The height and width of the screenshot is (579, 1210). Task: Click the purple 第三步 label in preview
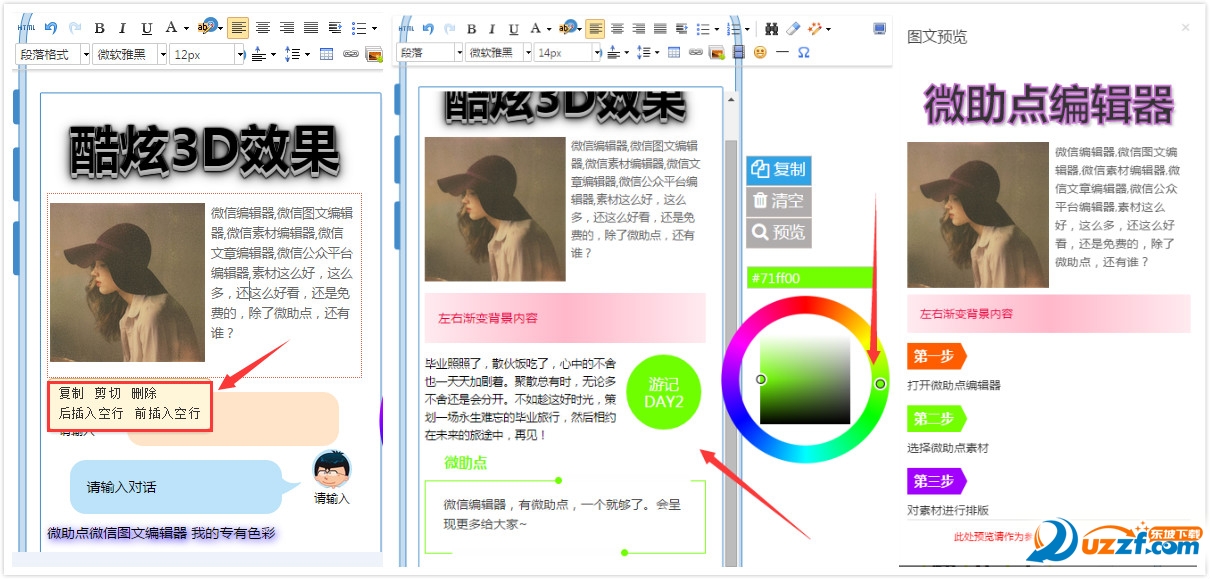point(936,481)
